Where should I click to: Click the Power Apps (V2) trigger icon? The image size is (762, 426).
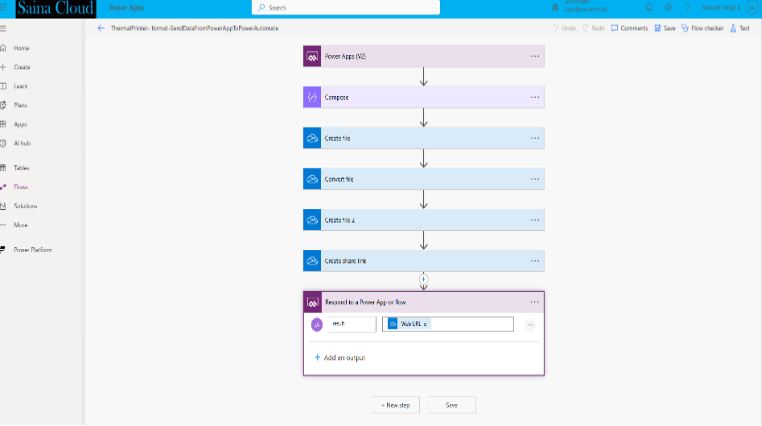pyautogui.click(x=311, y=57)
